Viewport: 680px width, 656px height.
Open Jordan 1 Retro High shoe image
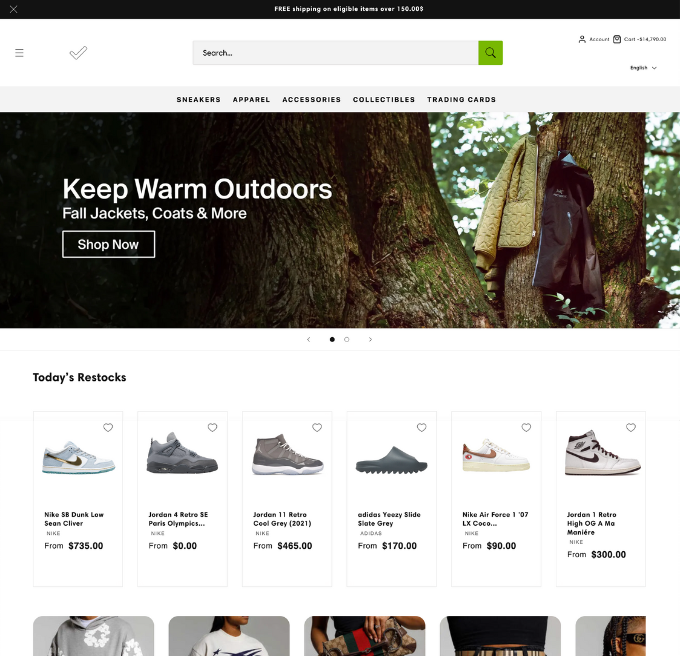(x=603, y=453)
